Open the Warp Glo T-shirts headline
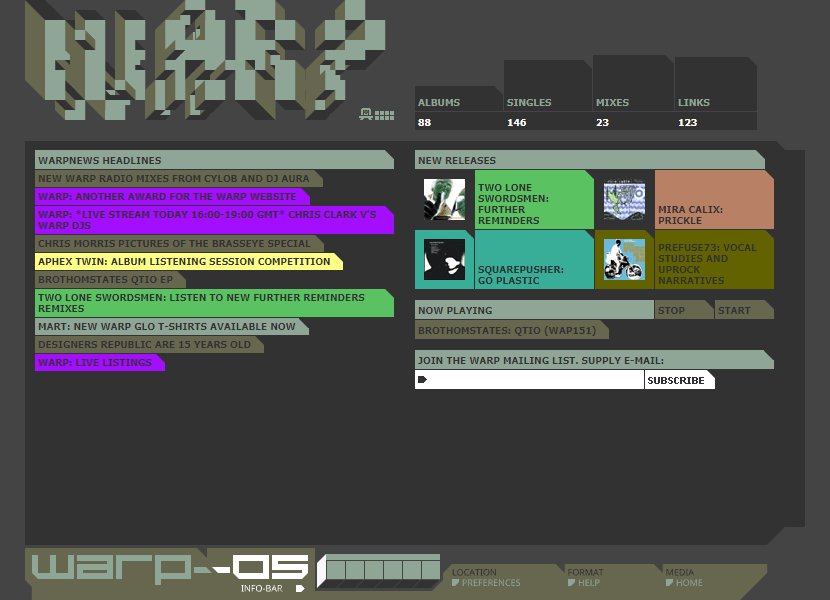The image size is (830, 600). (x=172, y=327)
